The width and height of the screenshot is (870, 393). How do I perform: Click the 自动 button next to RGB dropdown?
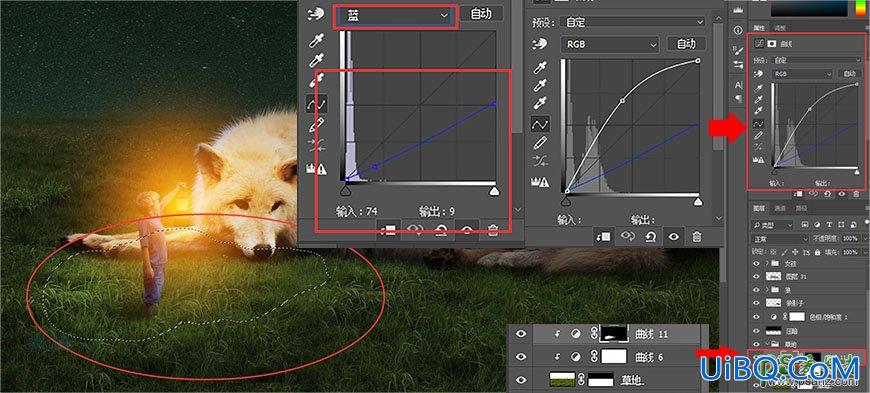(x=686, y=44)
